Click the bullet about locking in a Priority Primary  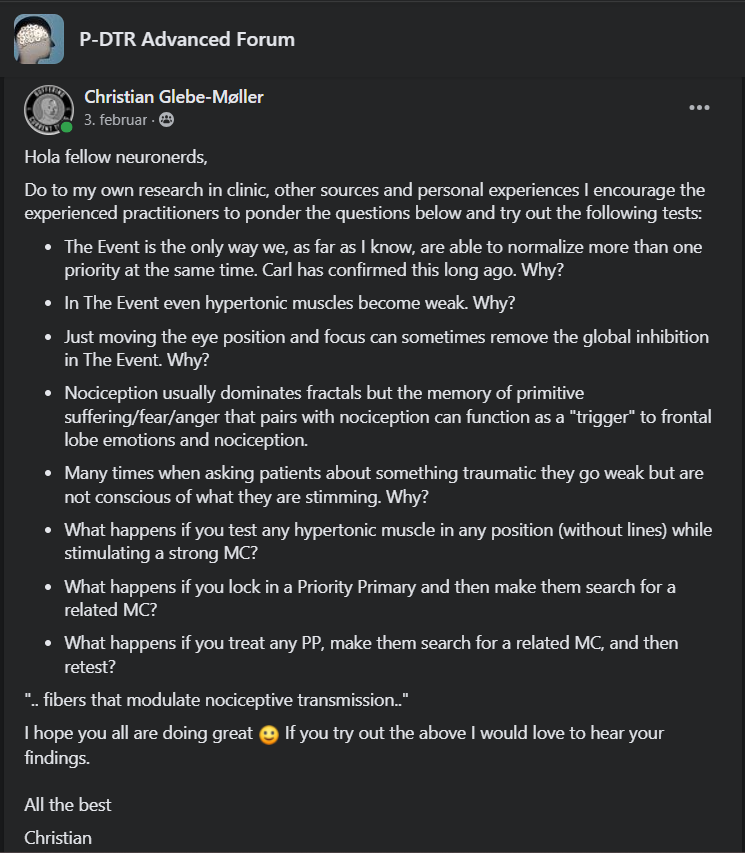click(x=370, y=597)
